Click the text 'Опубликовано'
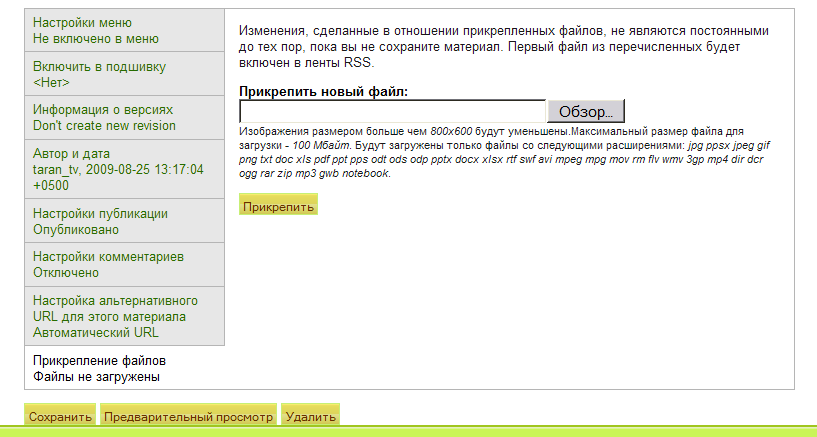This screenshot has height=437, width=817. tap(76, 230)
